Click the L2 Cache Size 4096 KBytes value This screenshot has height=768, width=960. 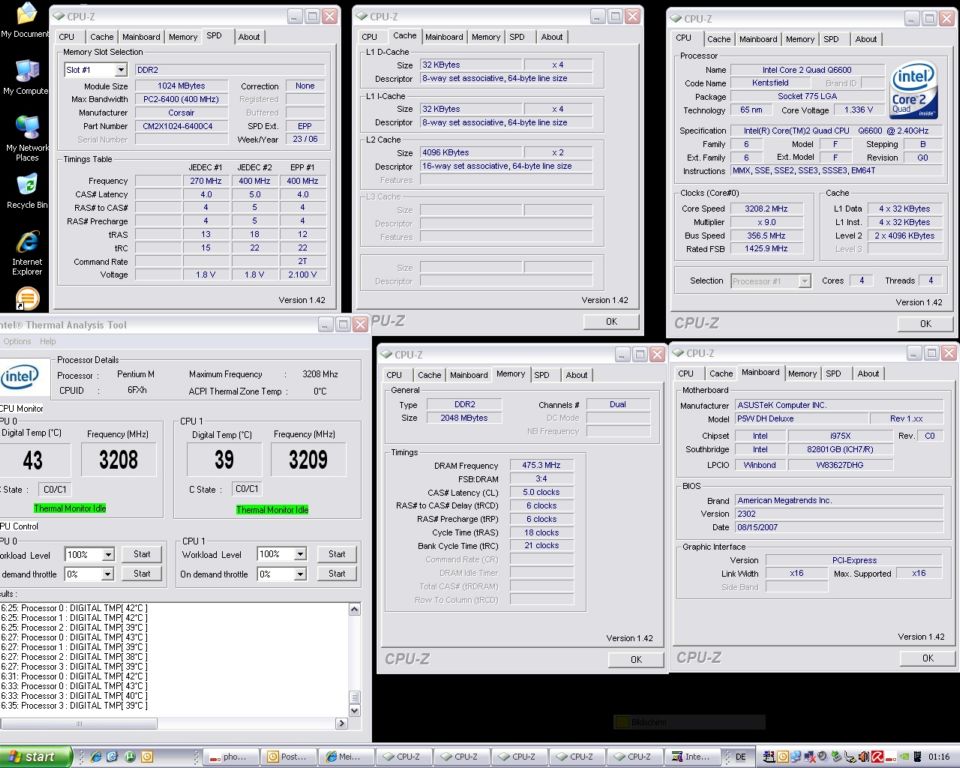tap(471, 152)
